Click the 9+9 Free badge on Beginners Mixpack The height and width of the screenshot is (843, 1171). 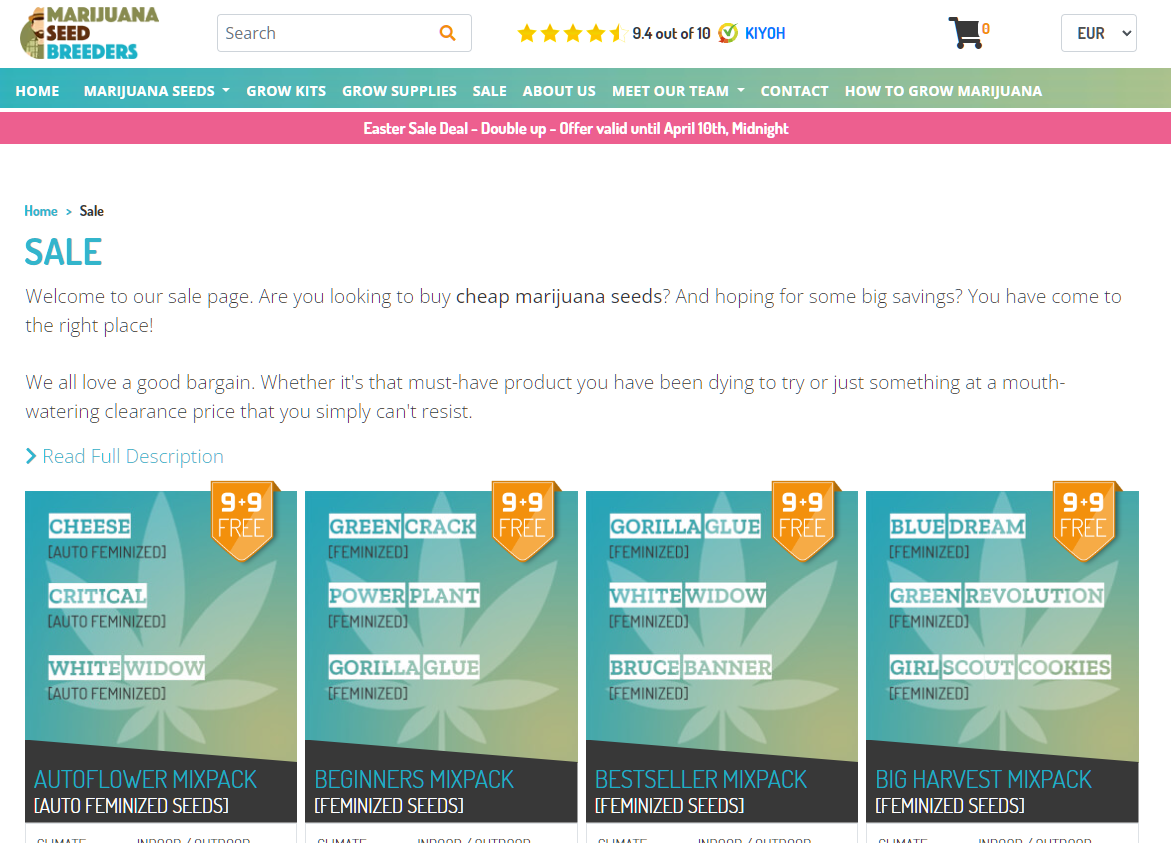[523, 522]
